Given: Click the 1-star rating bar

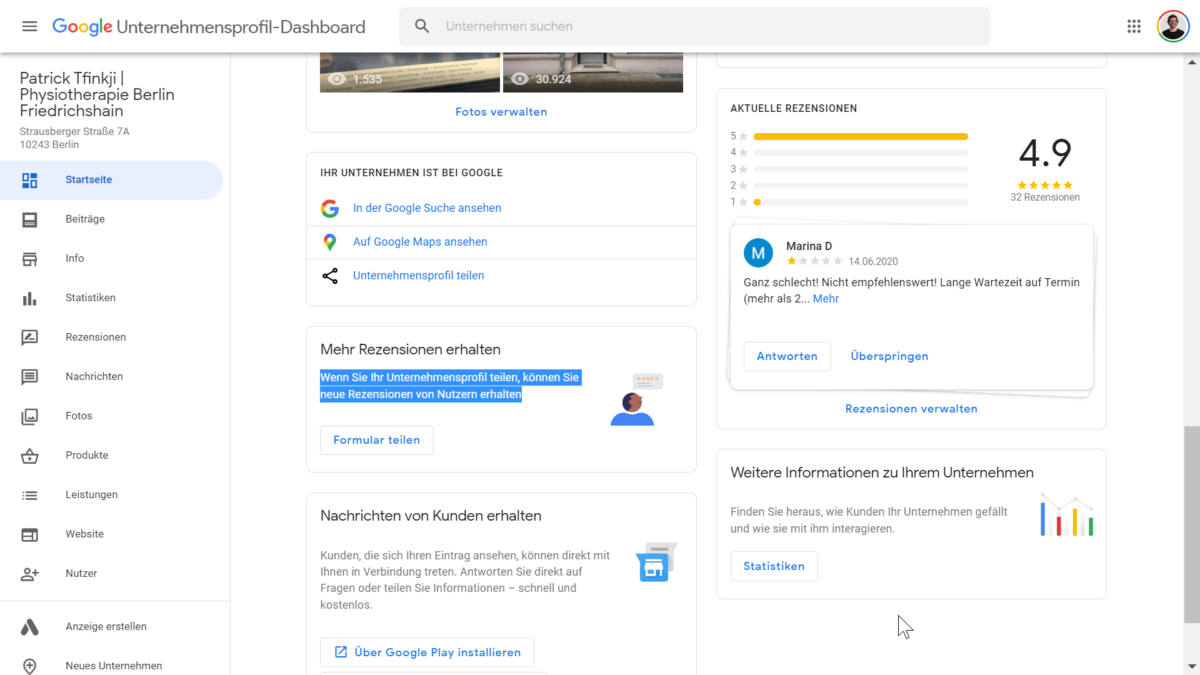Looking at the screenshot, I should (861, 202).
